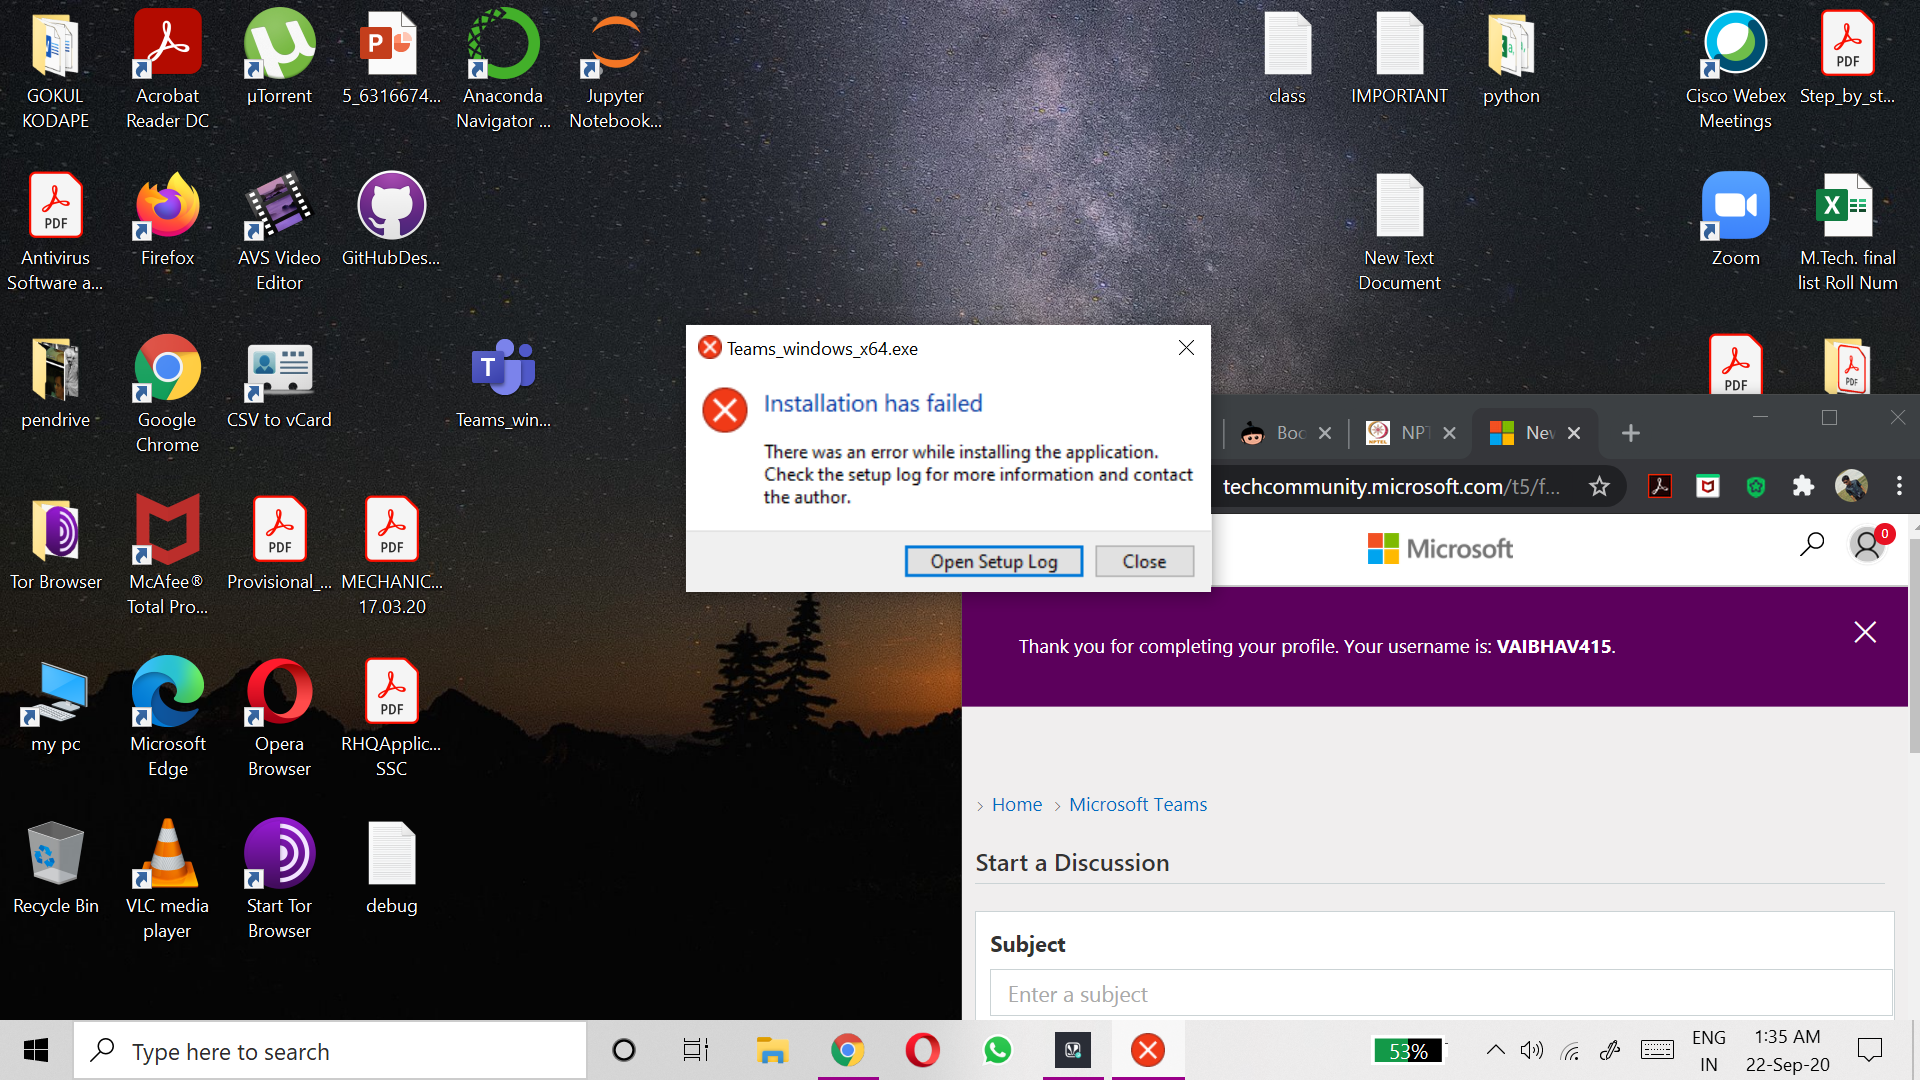Open the Anaconda Navigator desktop icon

click(x=502, y=45)
